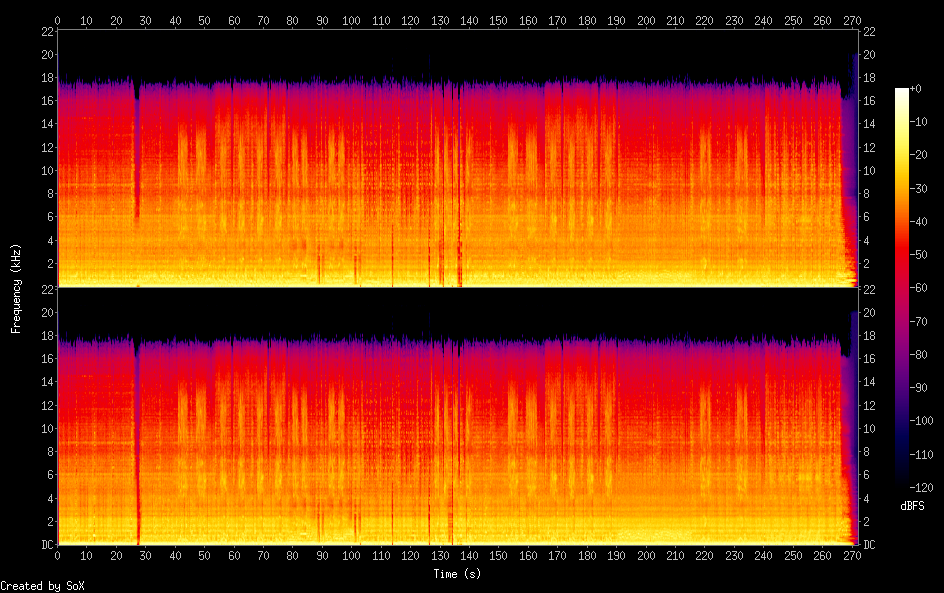The width and height of the screenshot is (944, 593).
Task: Click '270' on the bottom time axis
Action: click(x=852, y=556)
